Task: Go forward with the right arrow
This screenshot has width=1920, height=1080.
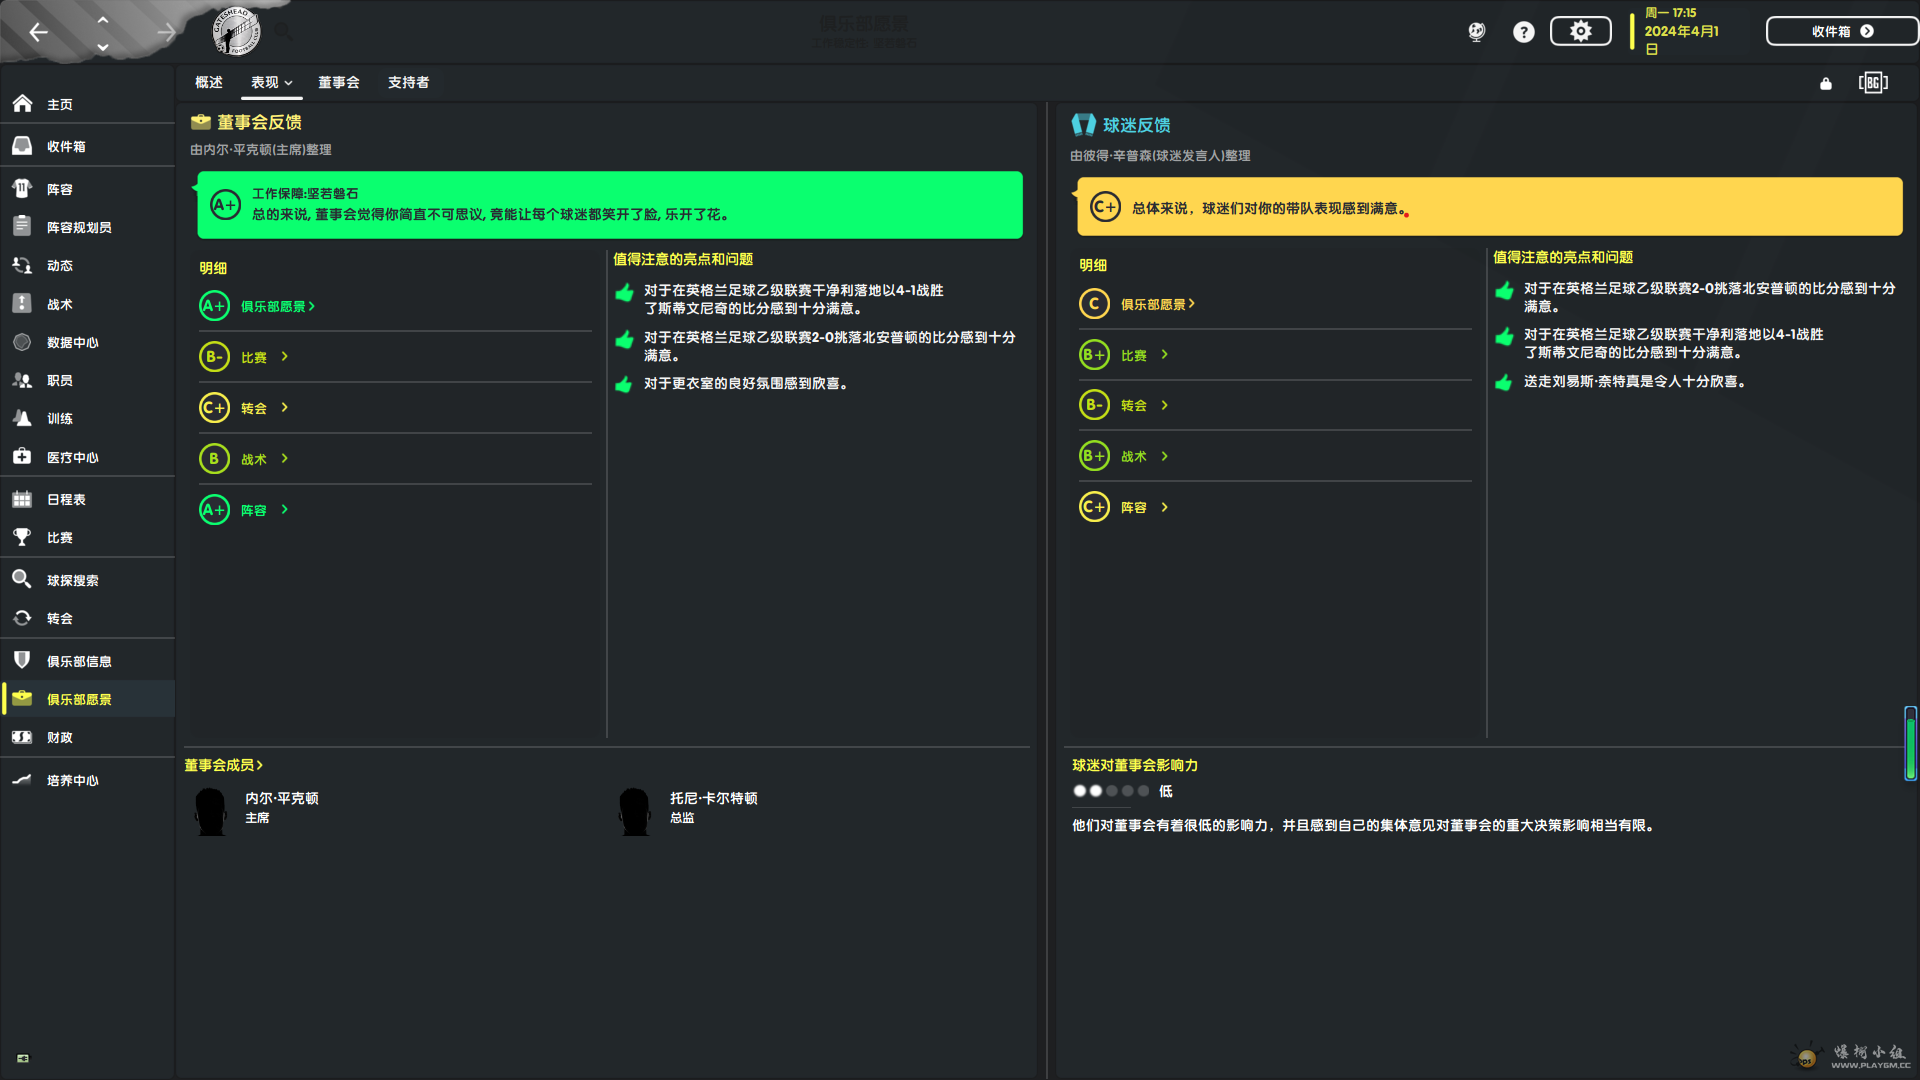Action: click(x=165, y=32)
